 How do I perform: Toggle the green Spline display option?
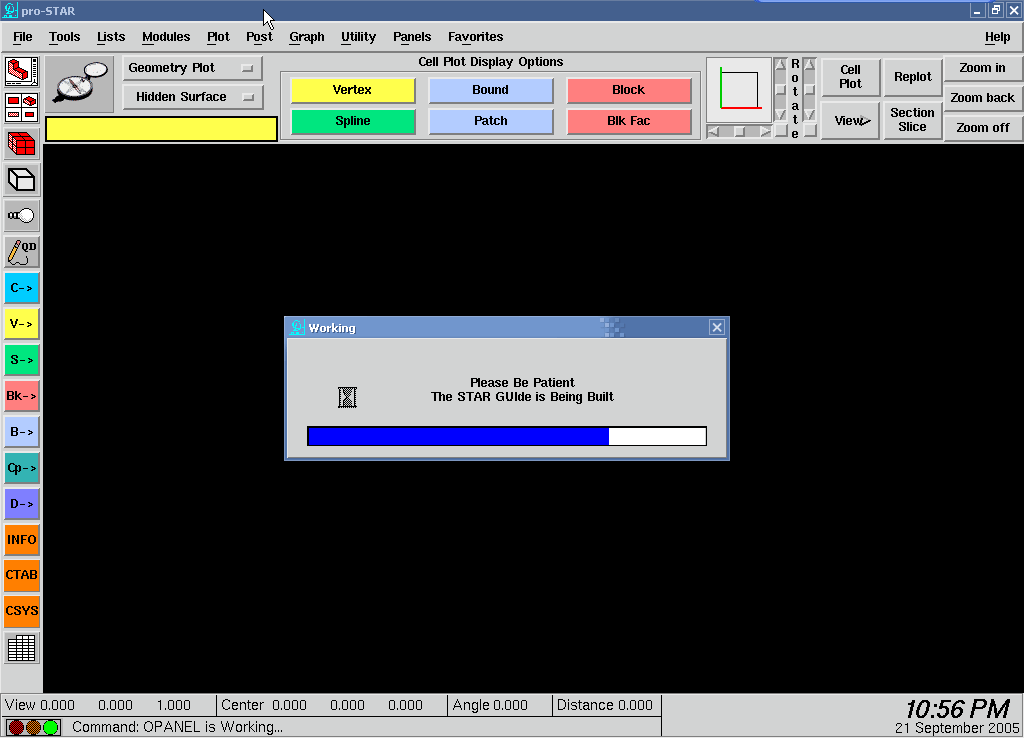pos(353,121)
